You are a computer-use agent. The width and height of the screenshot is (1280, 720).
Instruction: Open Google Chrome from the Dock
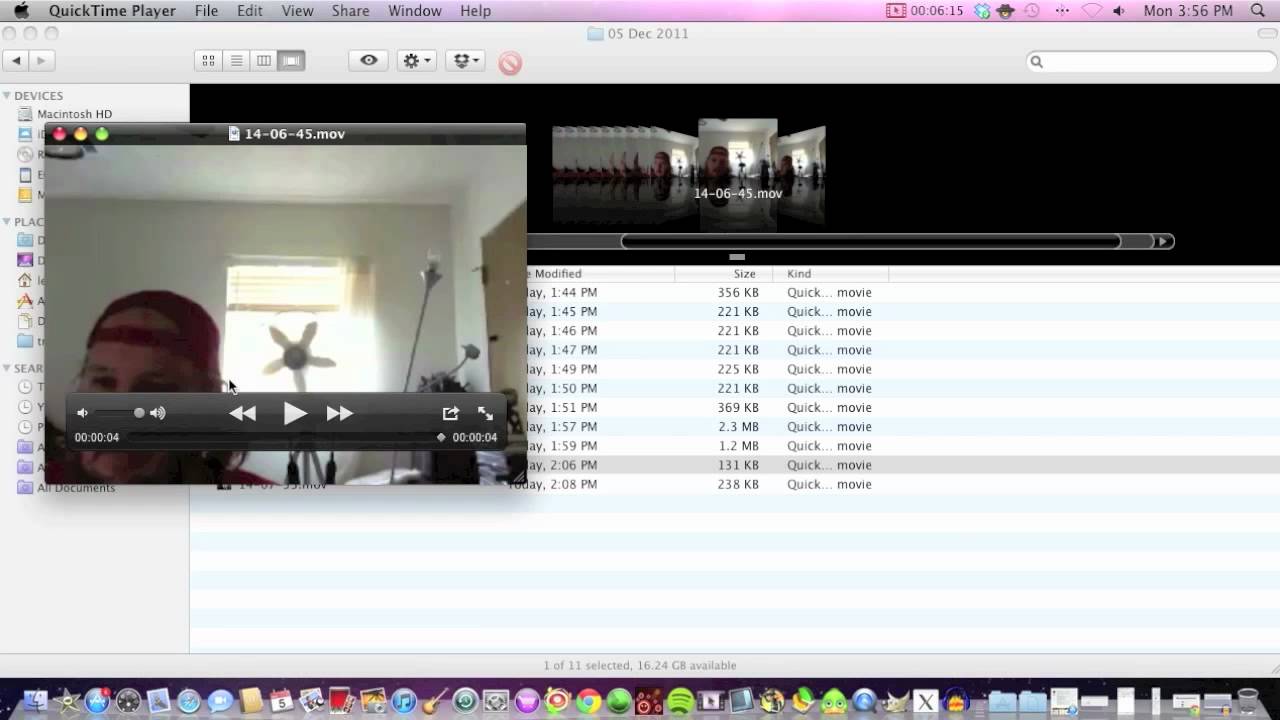(x=588, y=702)
